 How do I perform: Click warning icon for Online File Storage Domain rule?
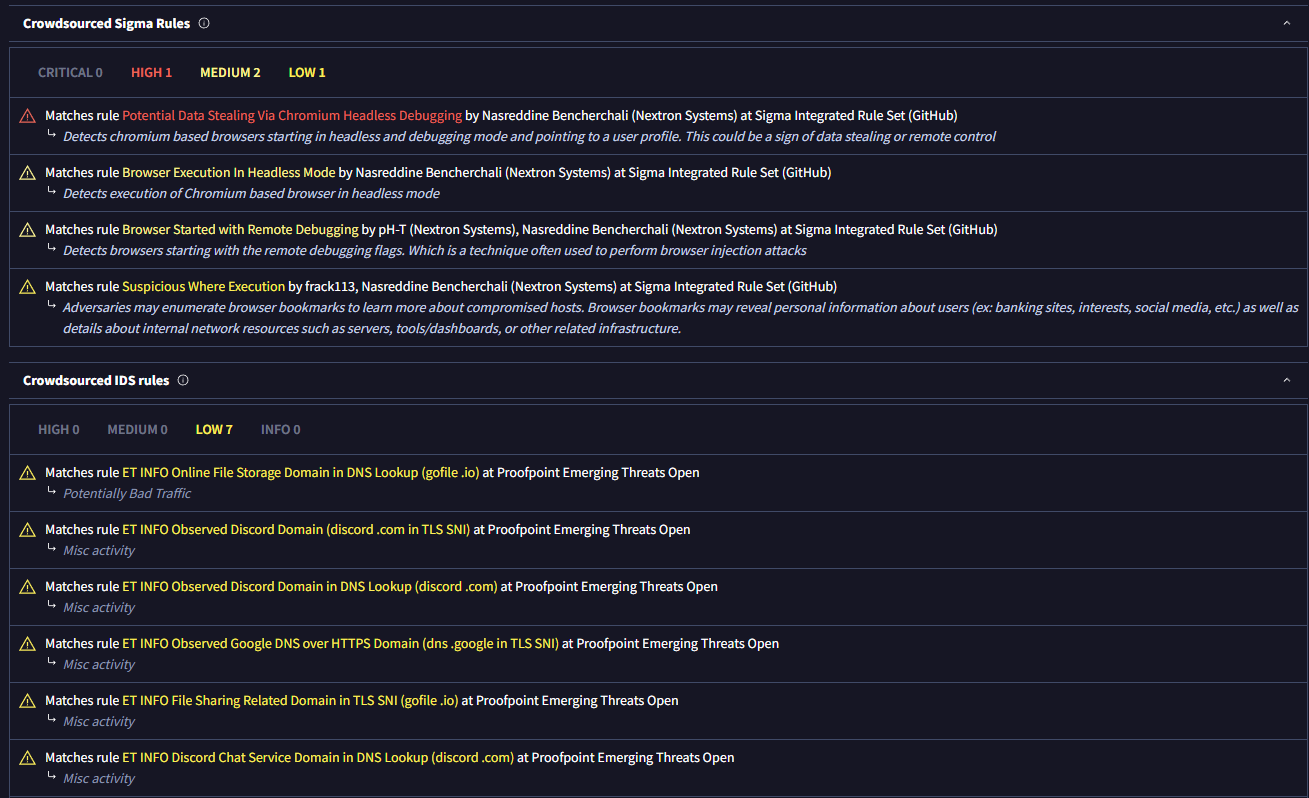pos(28,473)
